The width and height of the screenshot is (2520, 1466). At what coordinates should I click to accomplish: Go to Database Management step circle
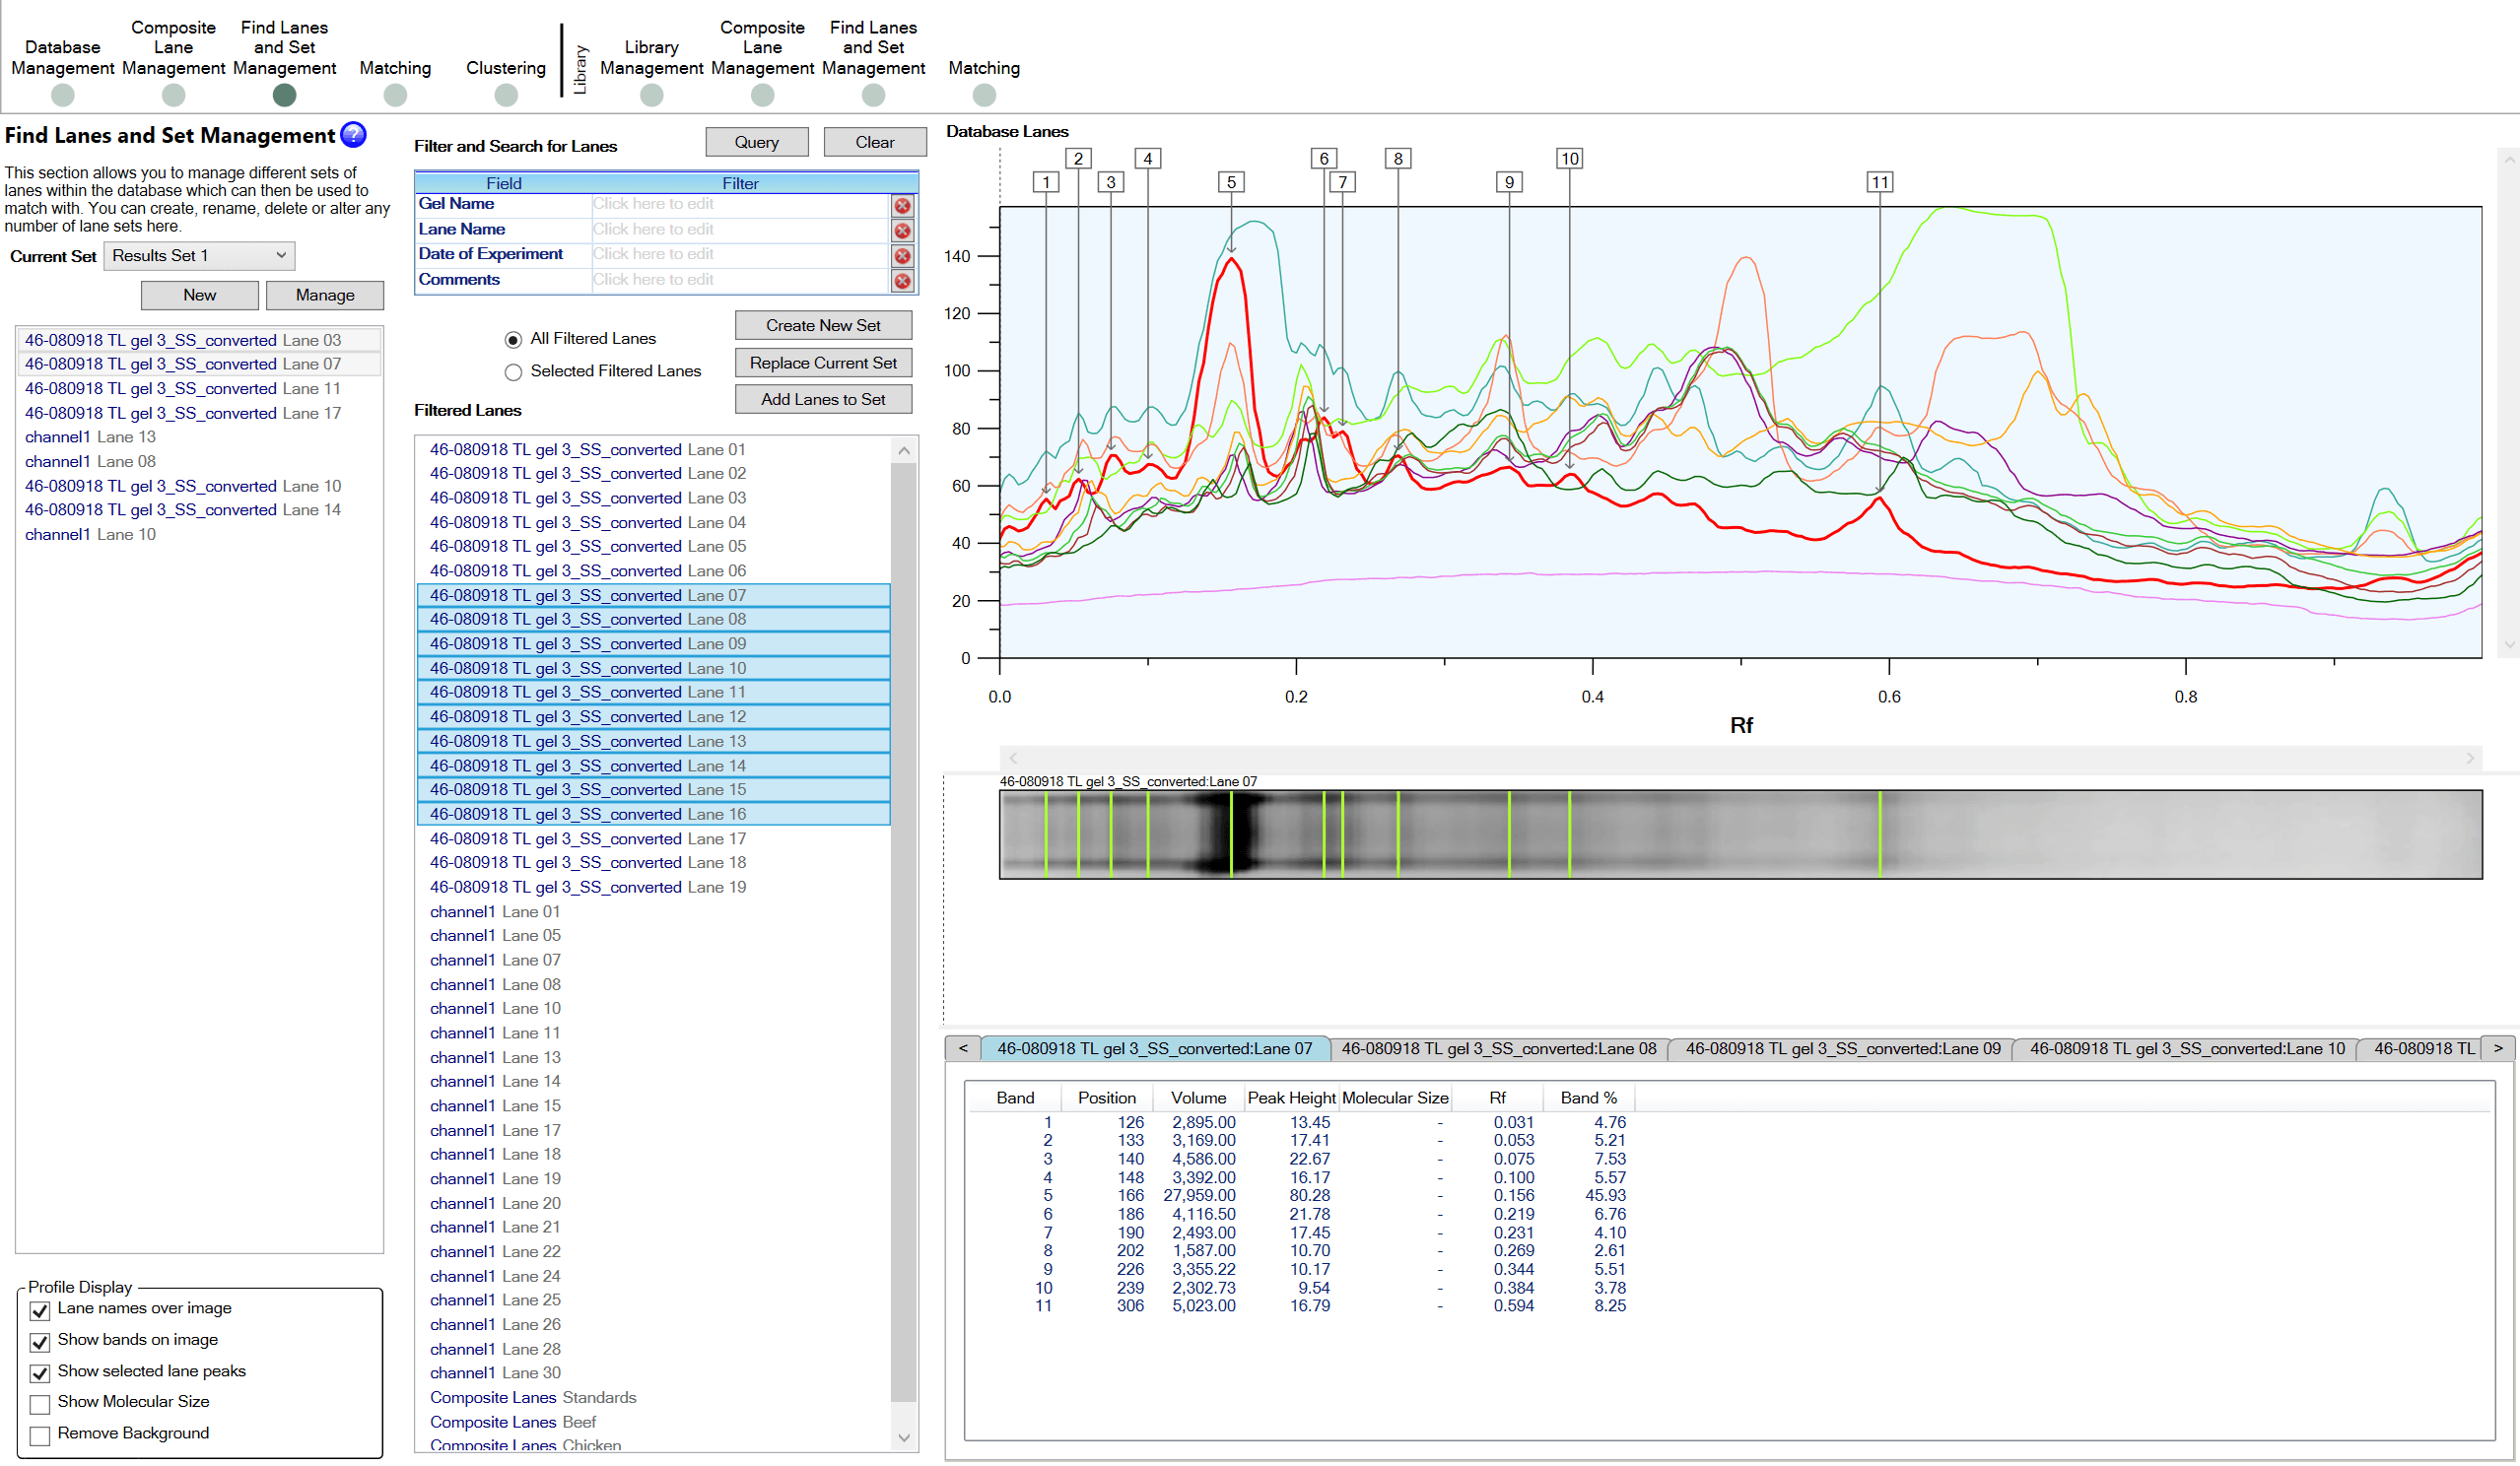pyautogui.click(x=62, y=95)
